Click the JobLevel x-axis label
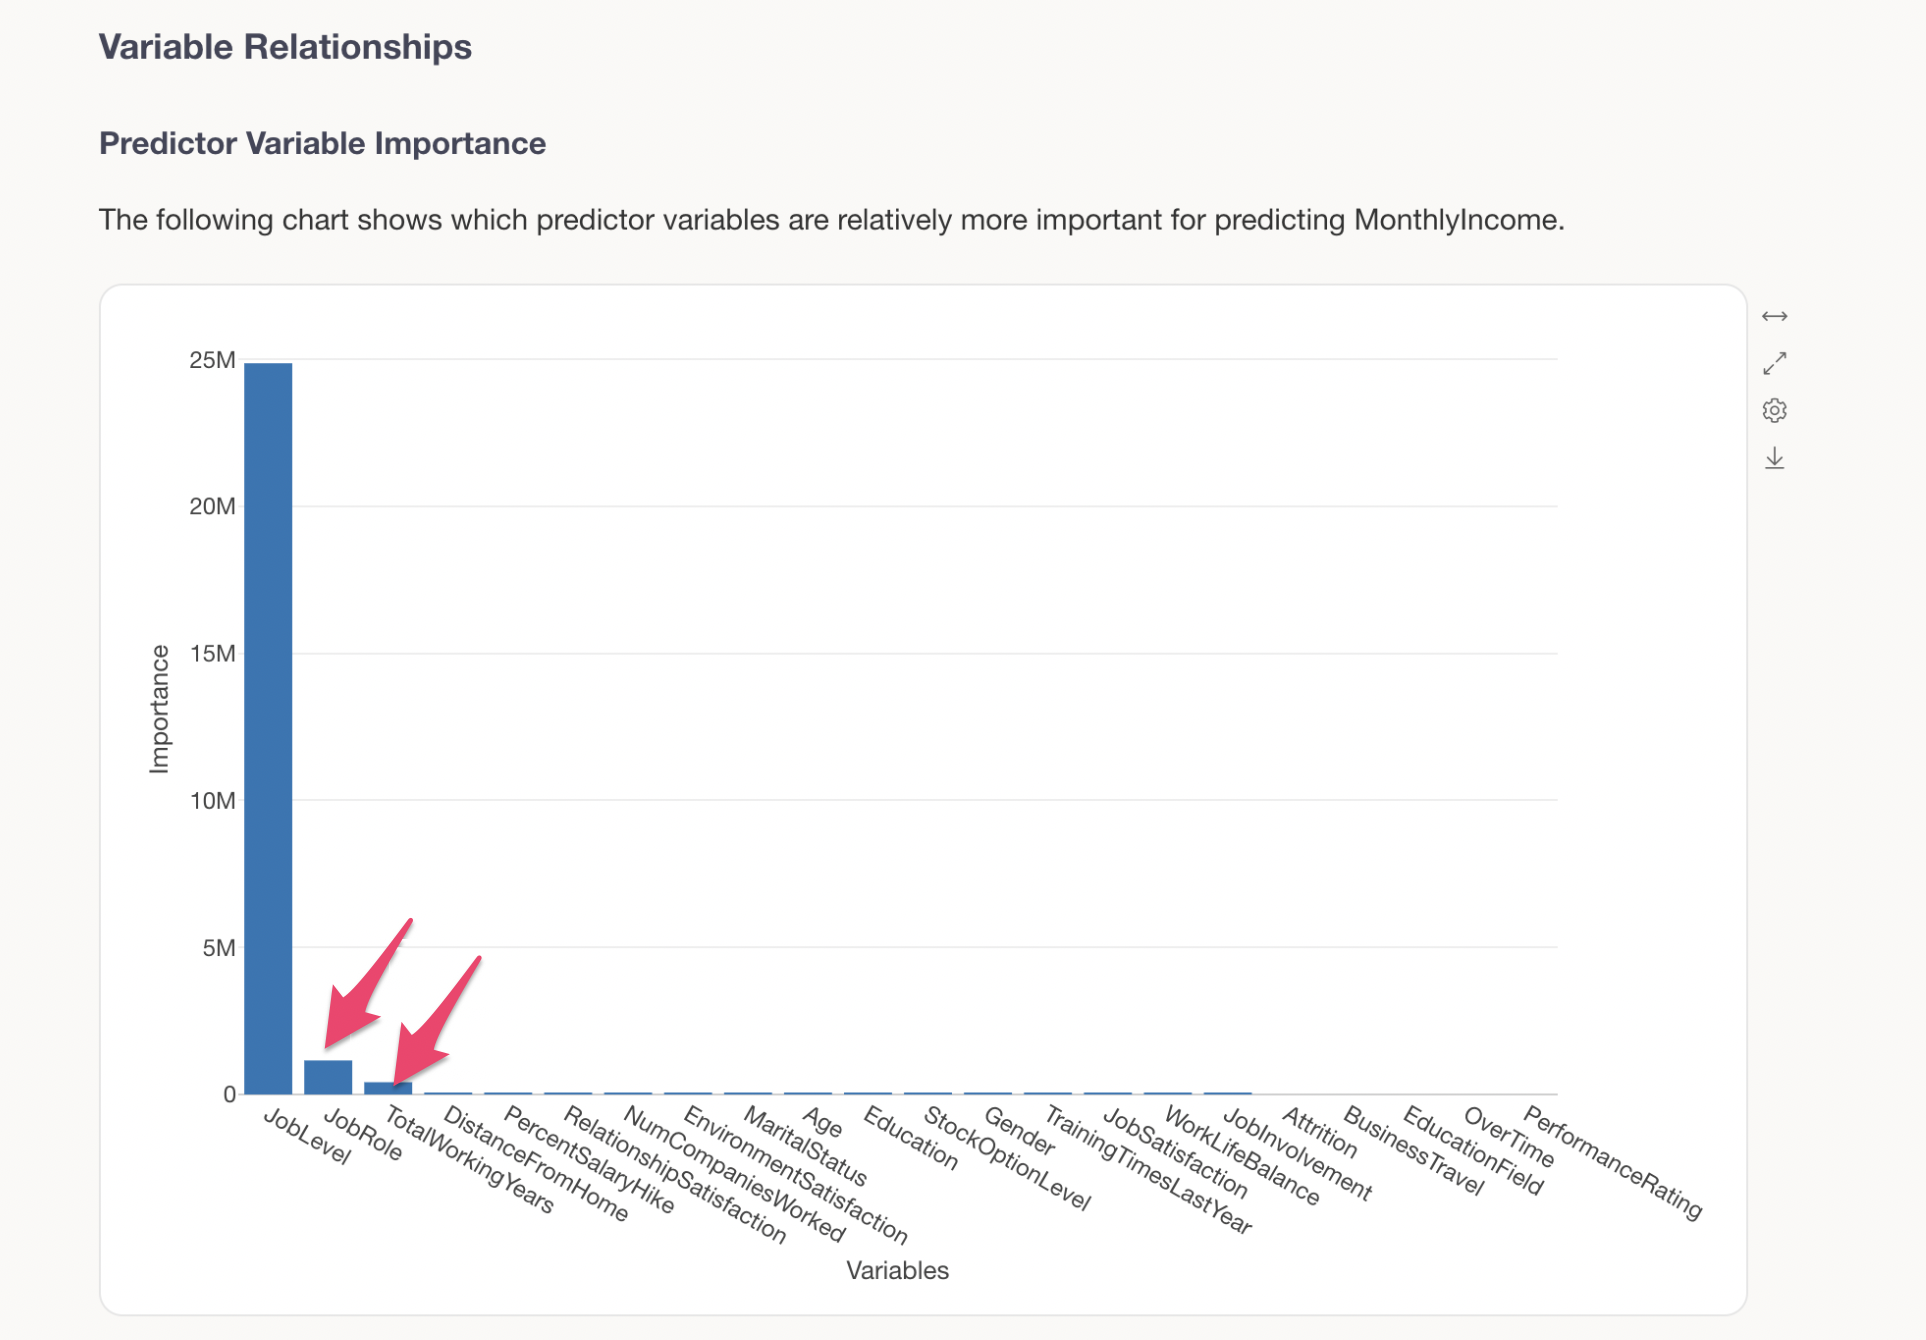1926x1340 pixels. [x=307, y=1136]
